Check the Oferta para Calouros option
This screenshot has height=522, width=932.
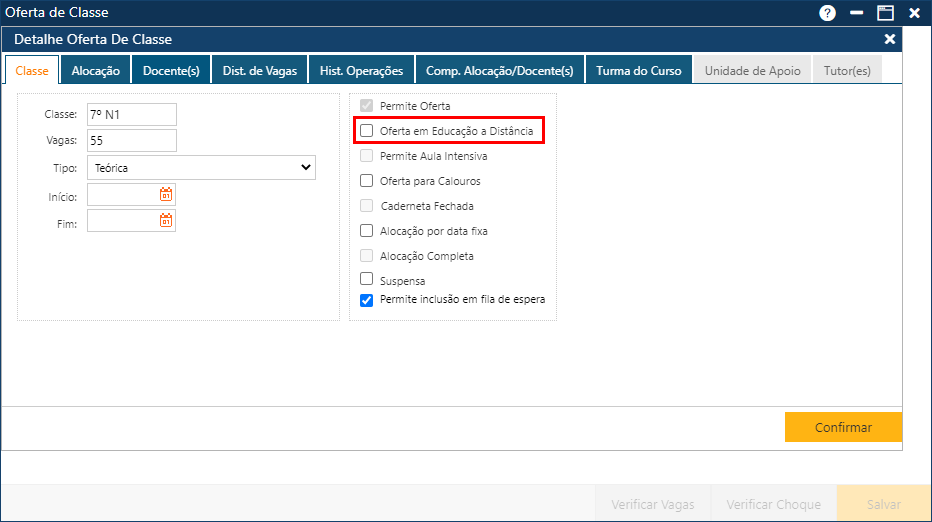tap(367, 181)
